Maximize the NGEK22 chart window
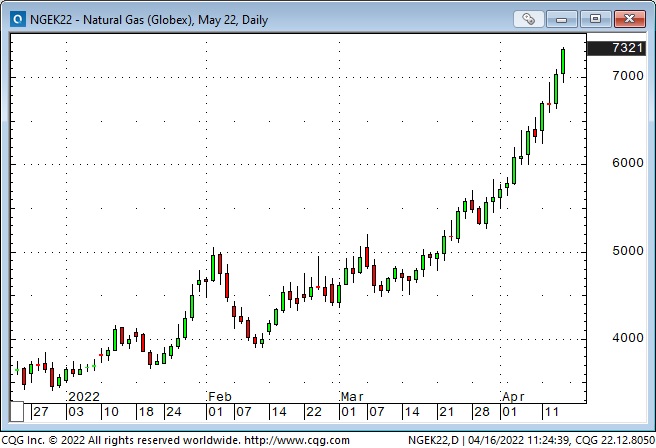 (595, 19)
